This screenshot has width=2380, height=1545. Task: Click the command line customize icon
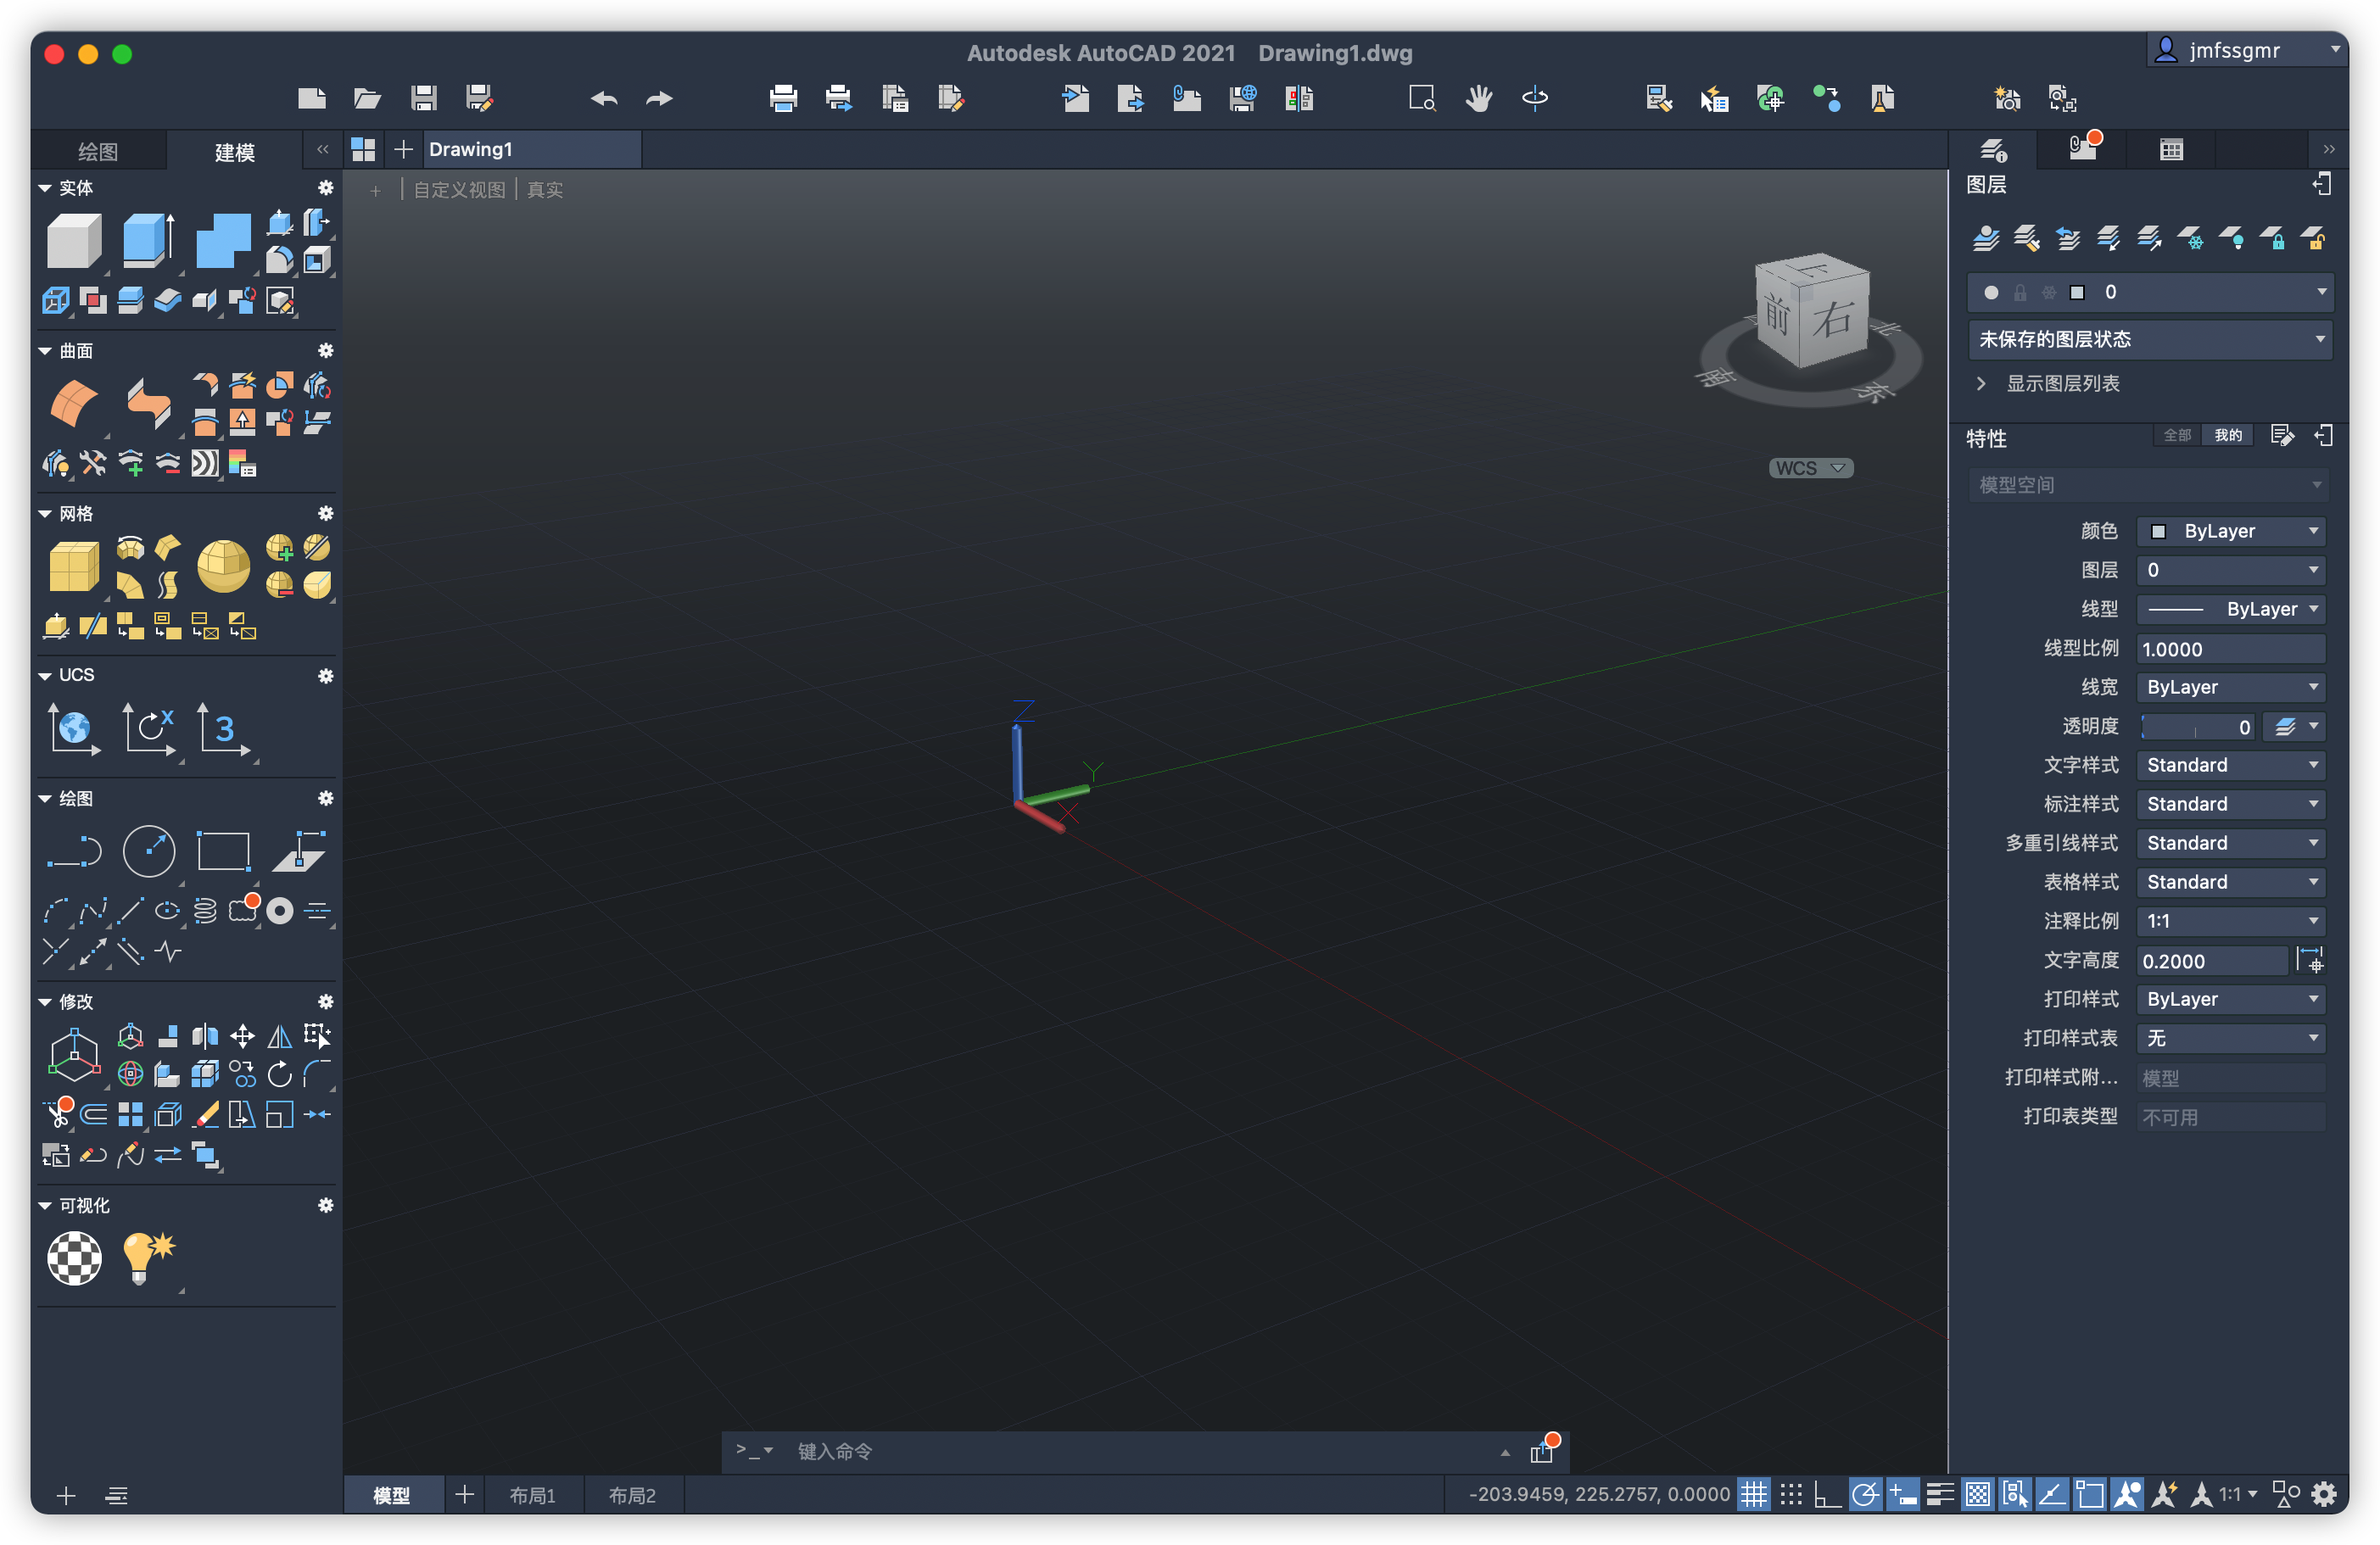pyautogui.click(x=1543, y=1451)
